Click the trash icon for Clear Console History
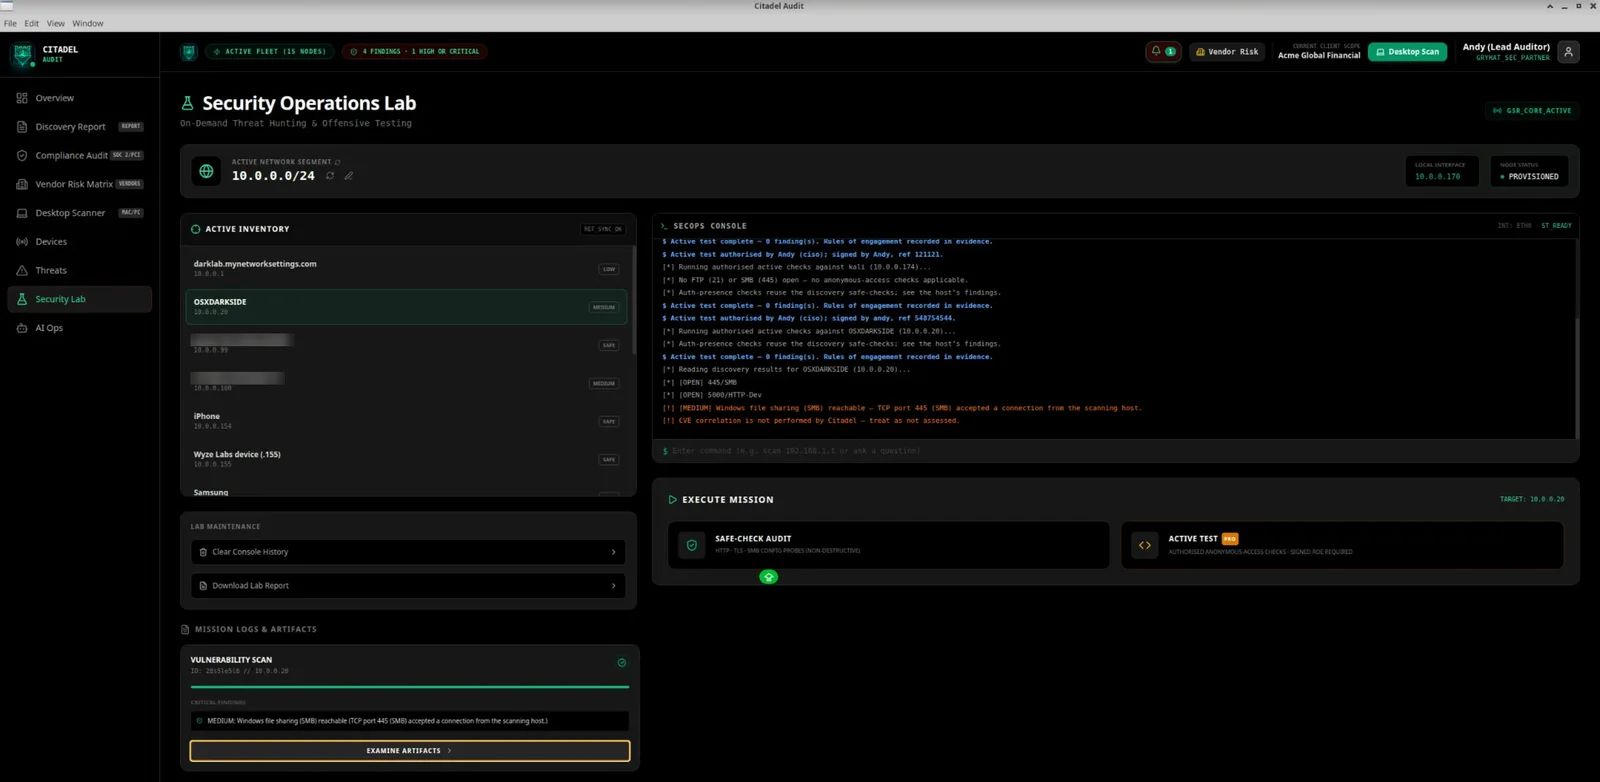The image size is (1600, 782). 203,552
